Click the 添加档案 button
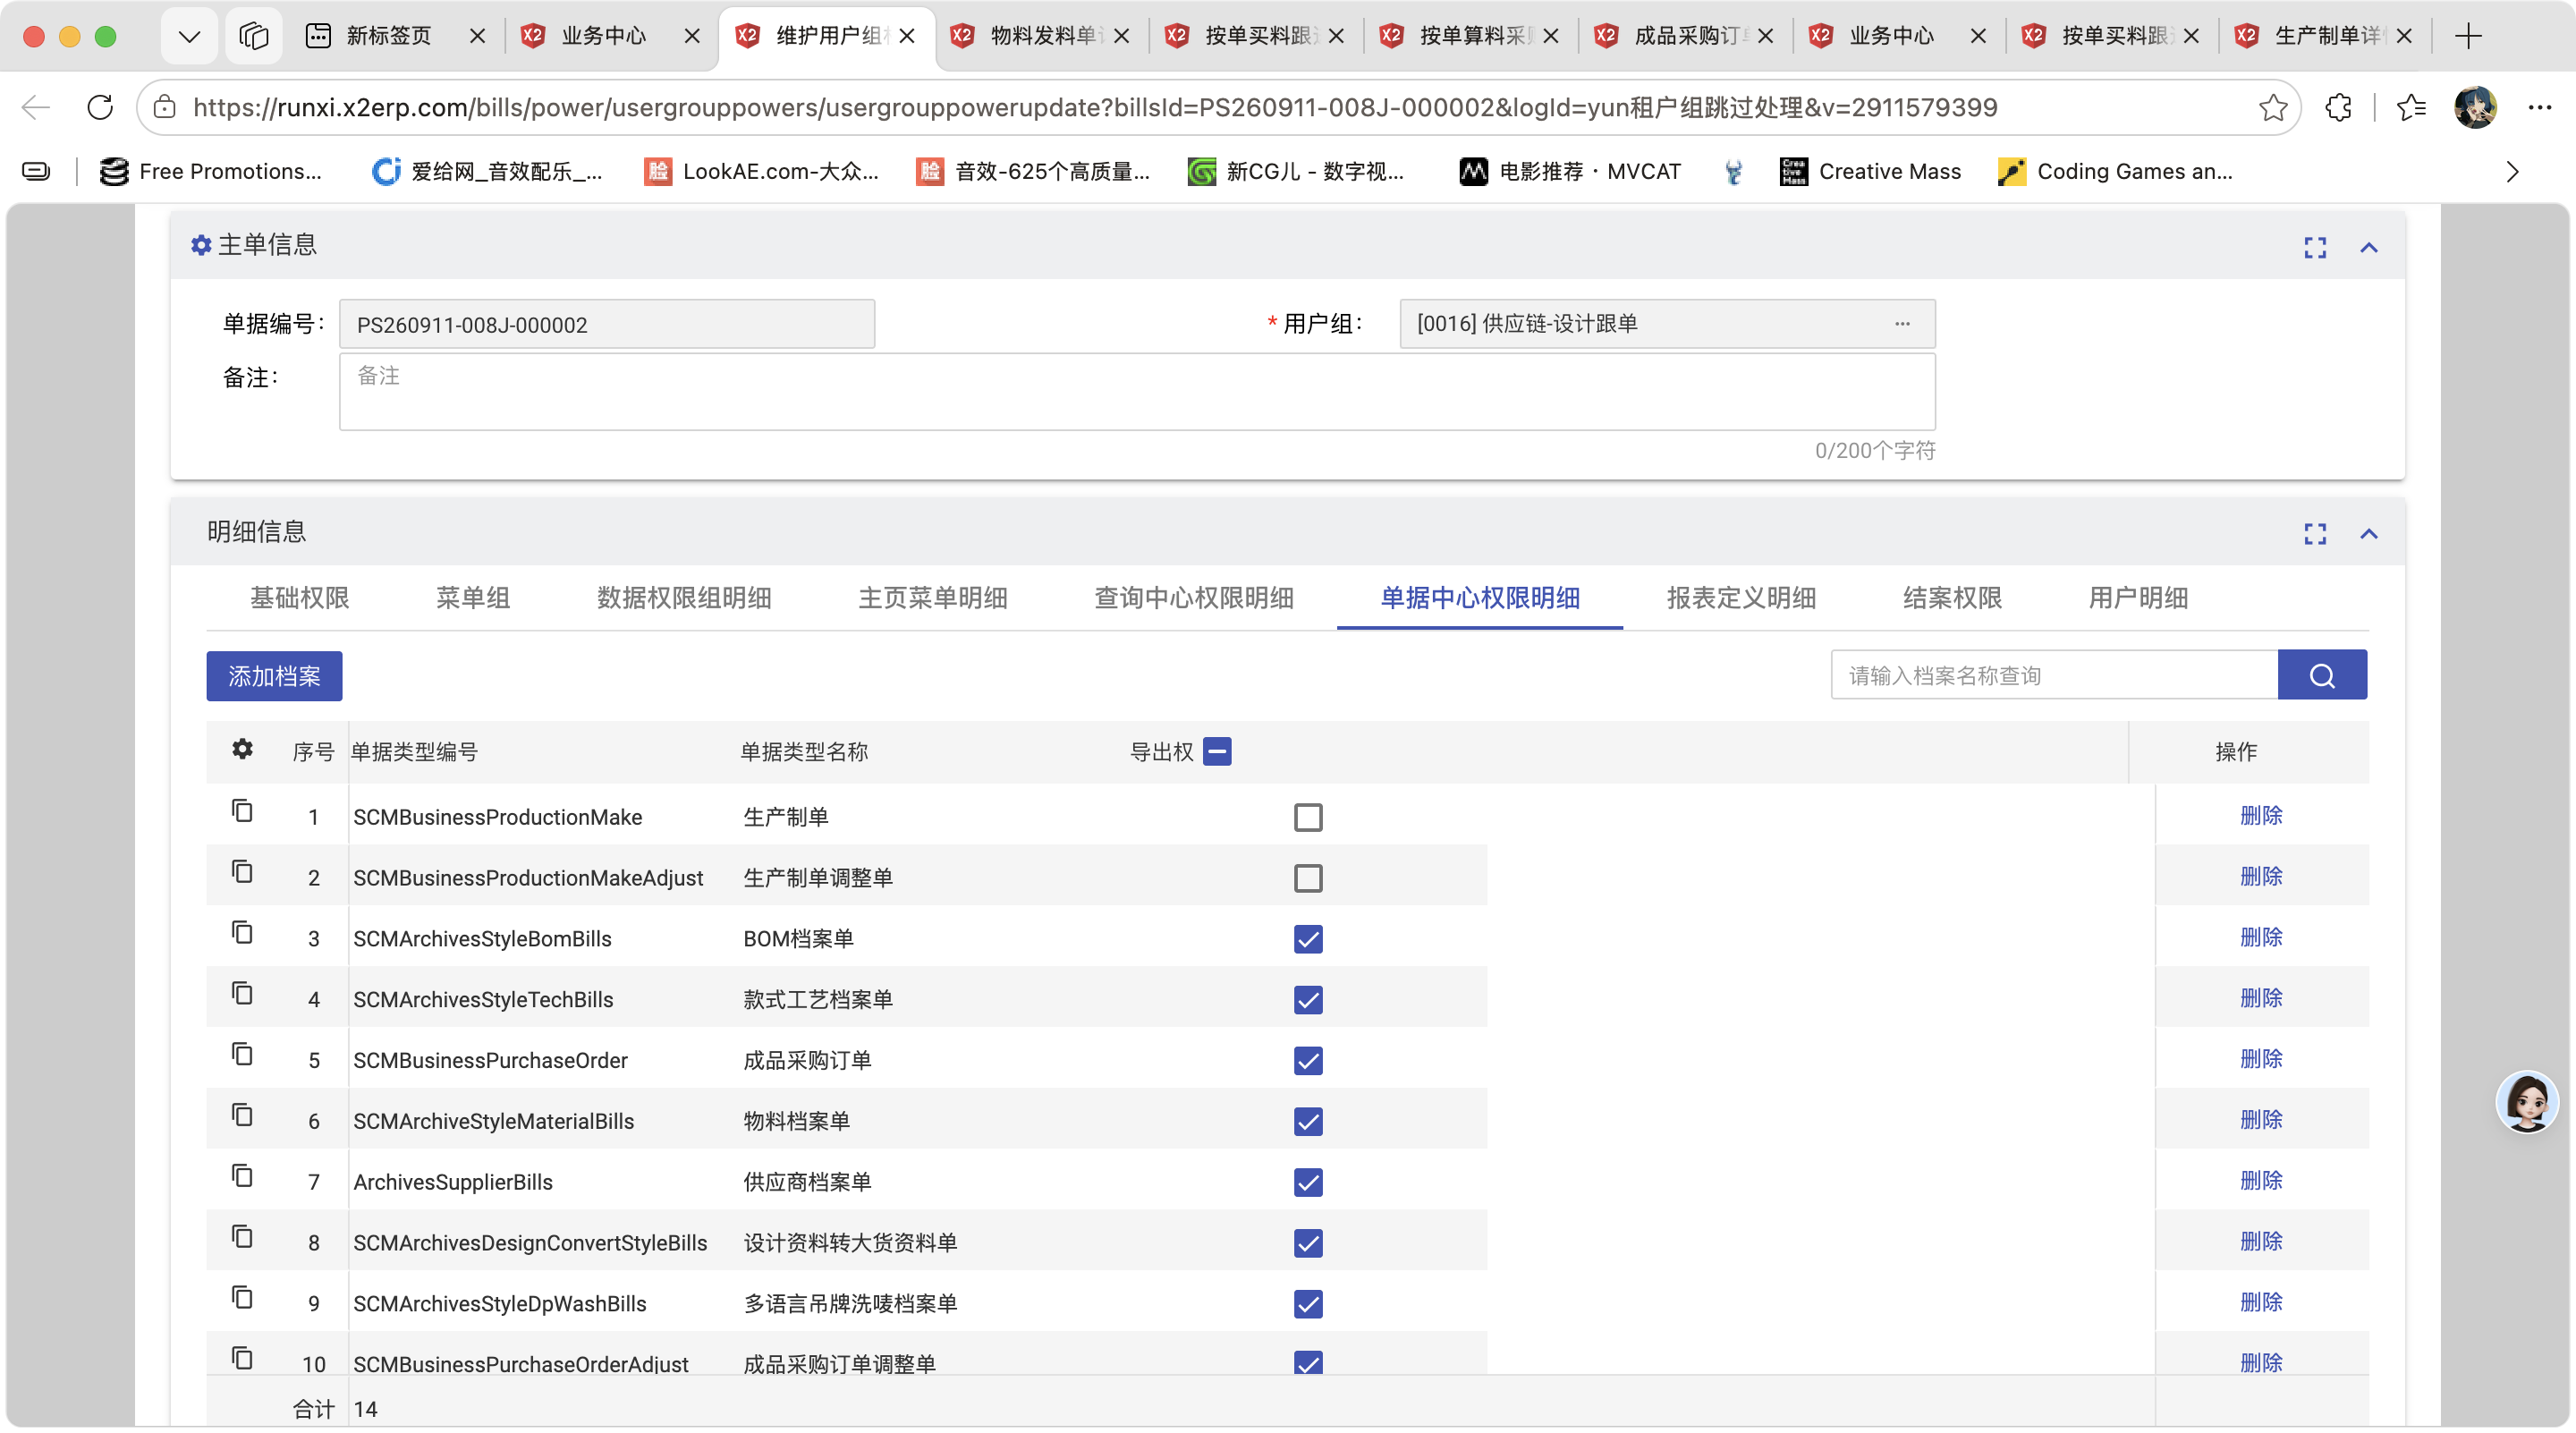The image size is (2576, 1433). 274,676
